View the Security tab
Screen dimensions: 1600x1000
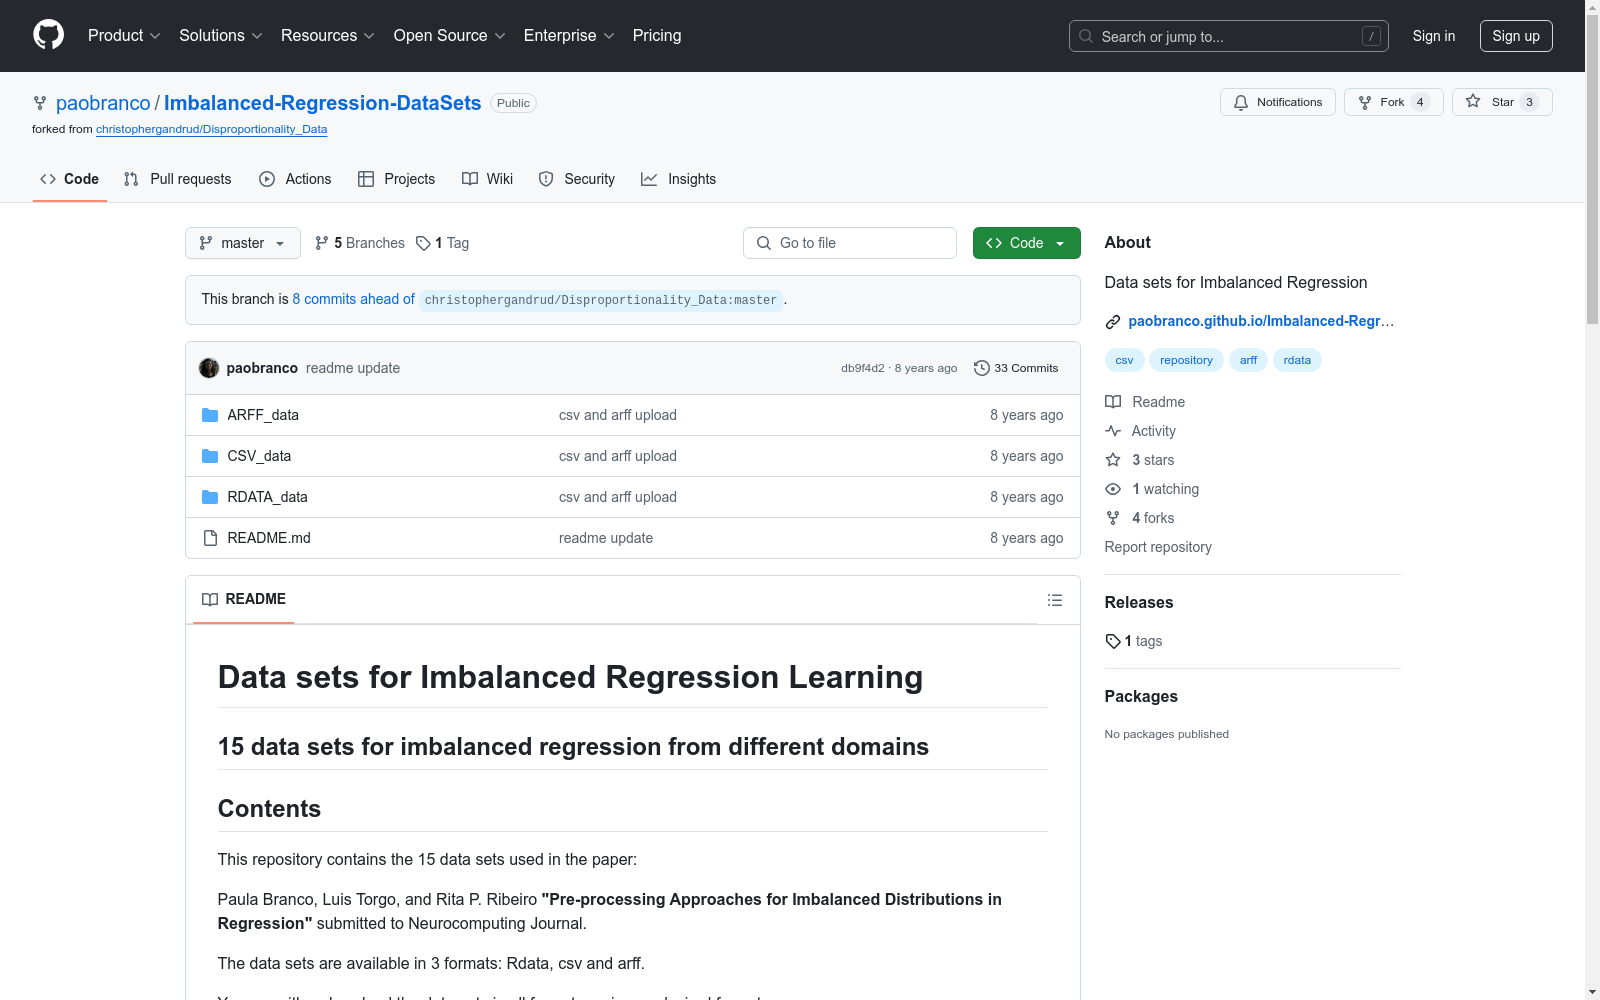[x=577, y=179]
